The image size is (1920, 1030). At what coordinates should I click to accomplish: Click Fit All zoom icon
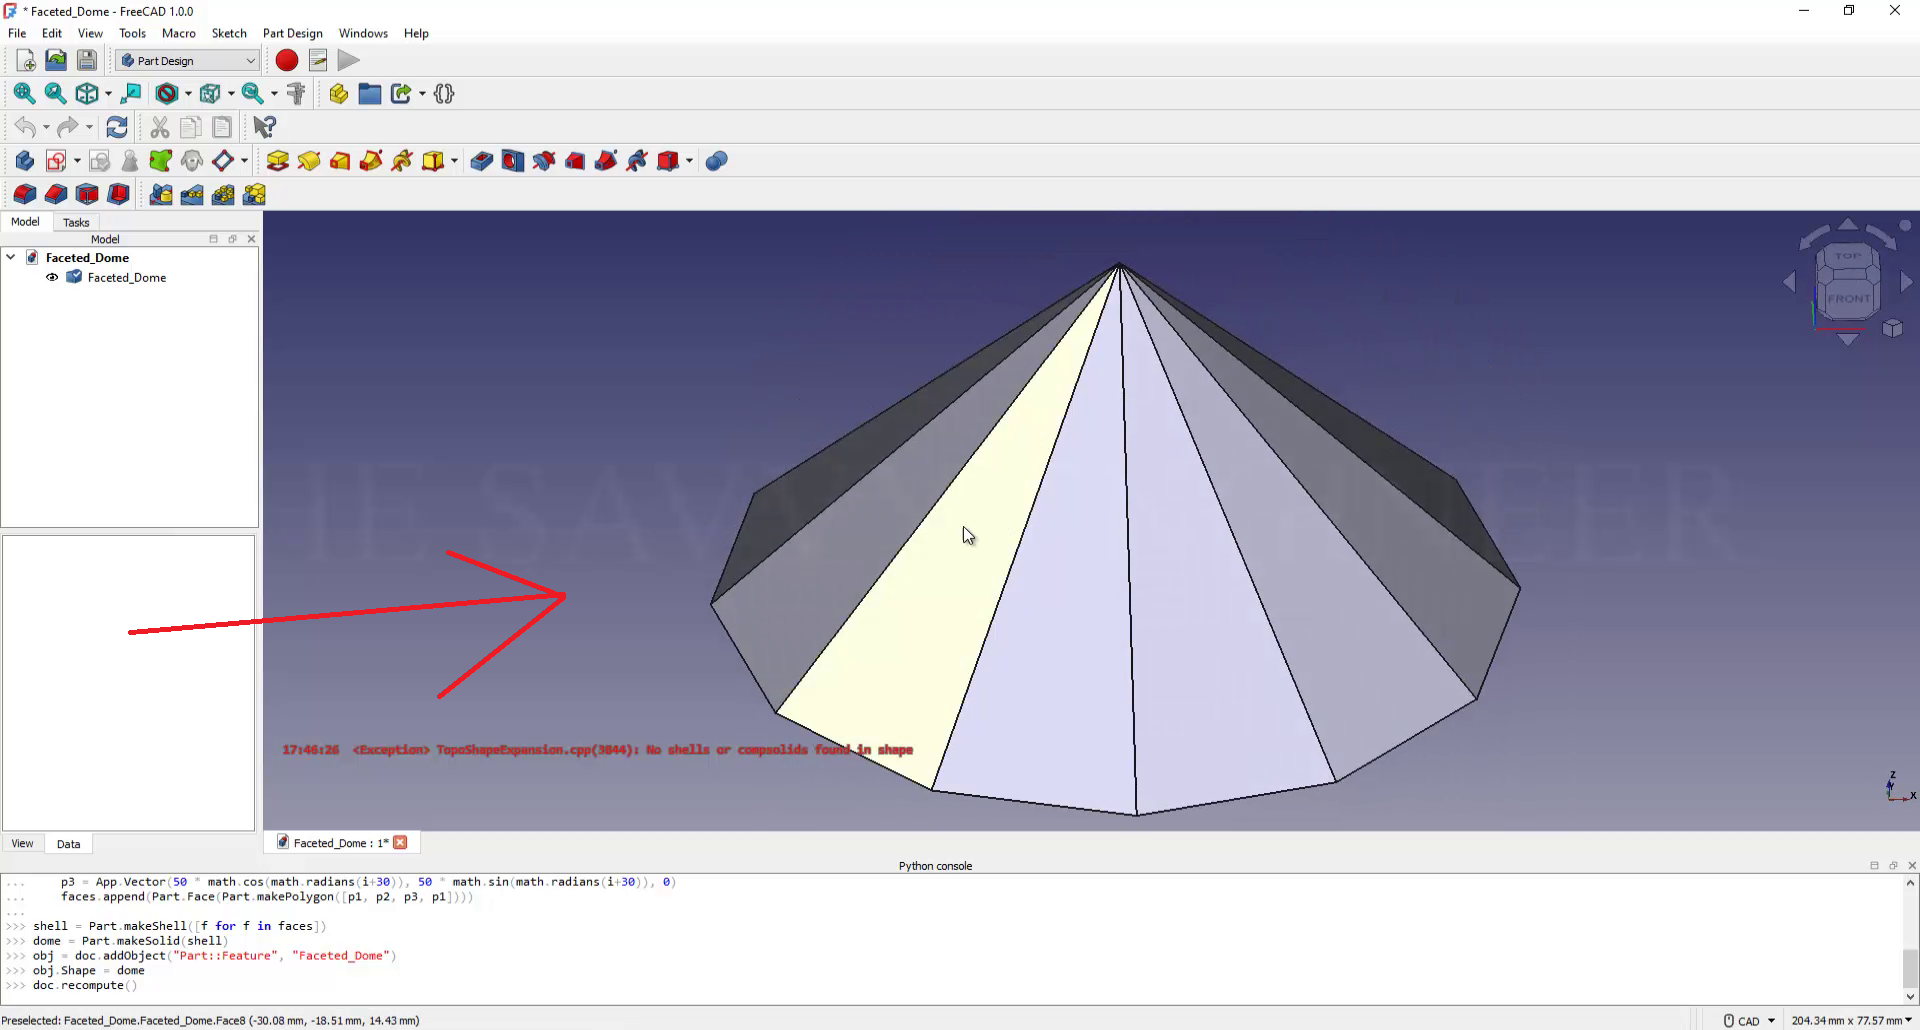click(x=24, y=94)
